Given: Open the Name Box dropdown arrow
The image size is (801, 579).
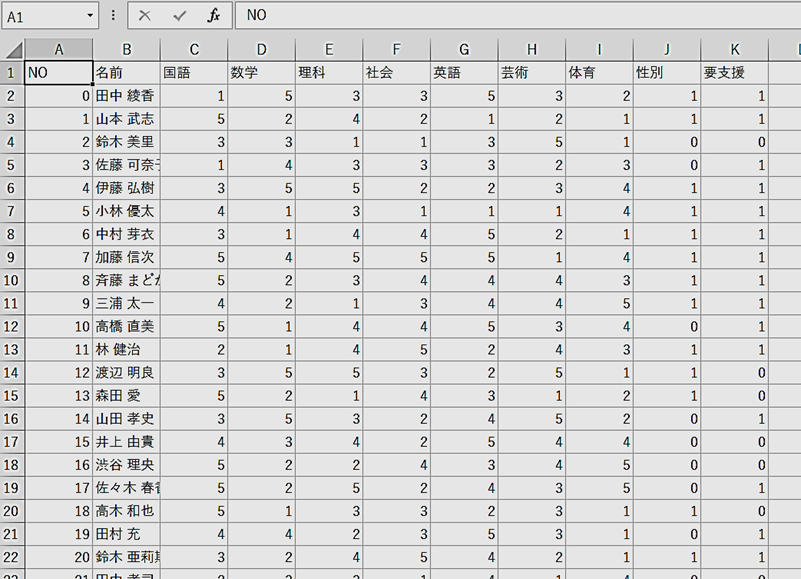Looking at the screenshot, I should (91, 16).
